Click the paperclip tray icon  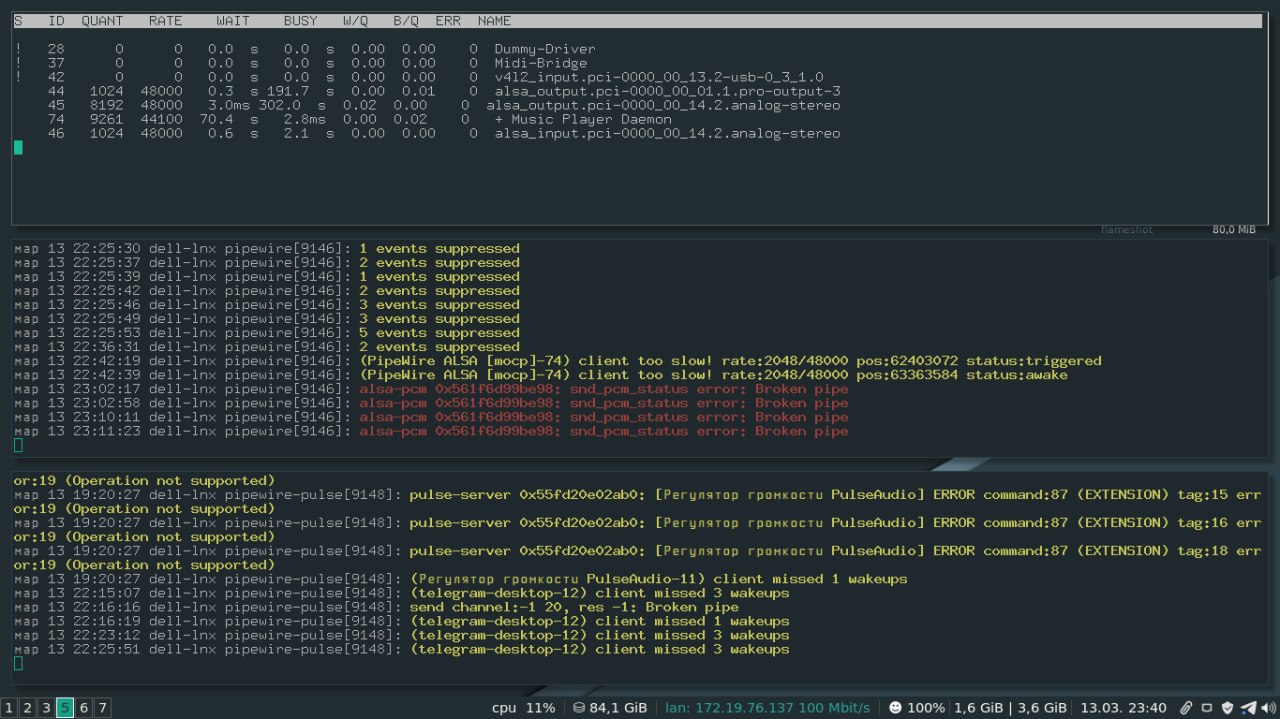1187,708
